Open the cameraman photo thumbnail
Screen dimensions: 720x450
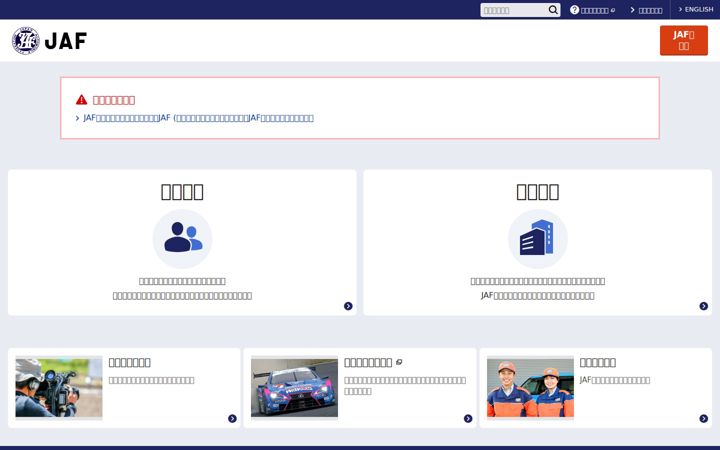click(59, 388)
